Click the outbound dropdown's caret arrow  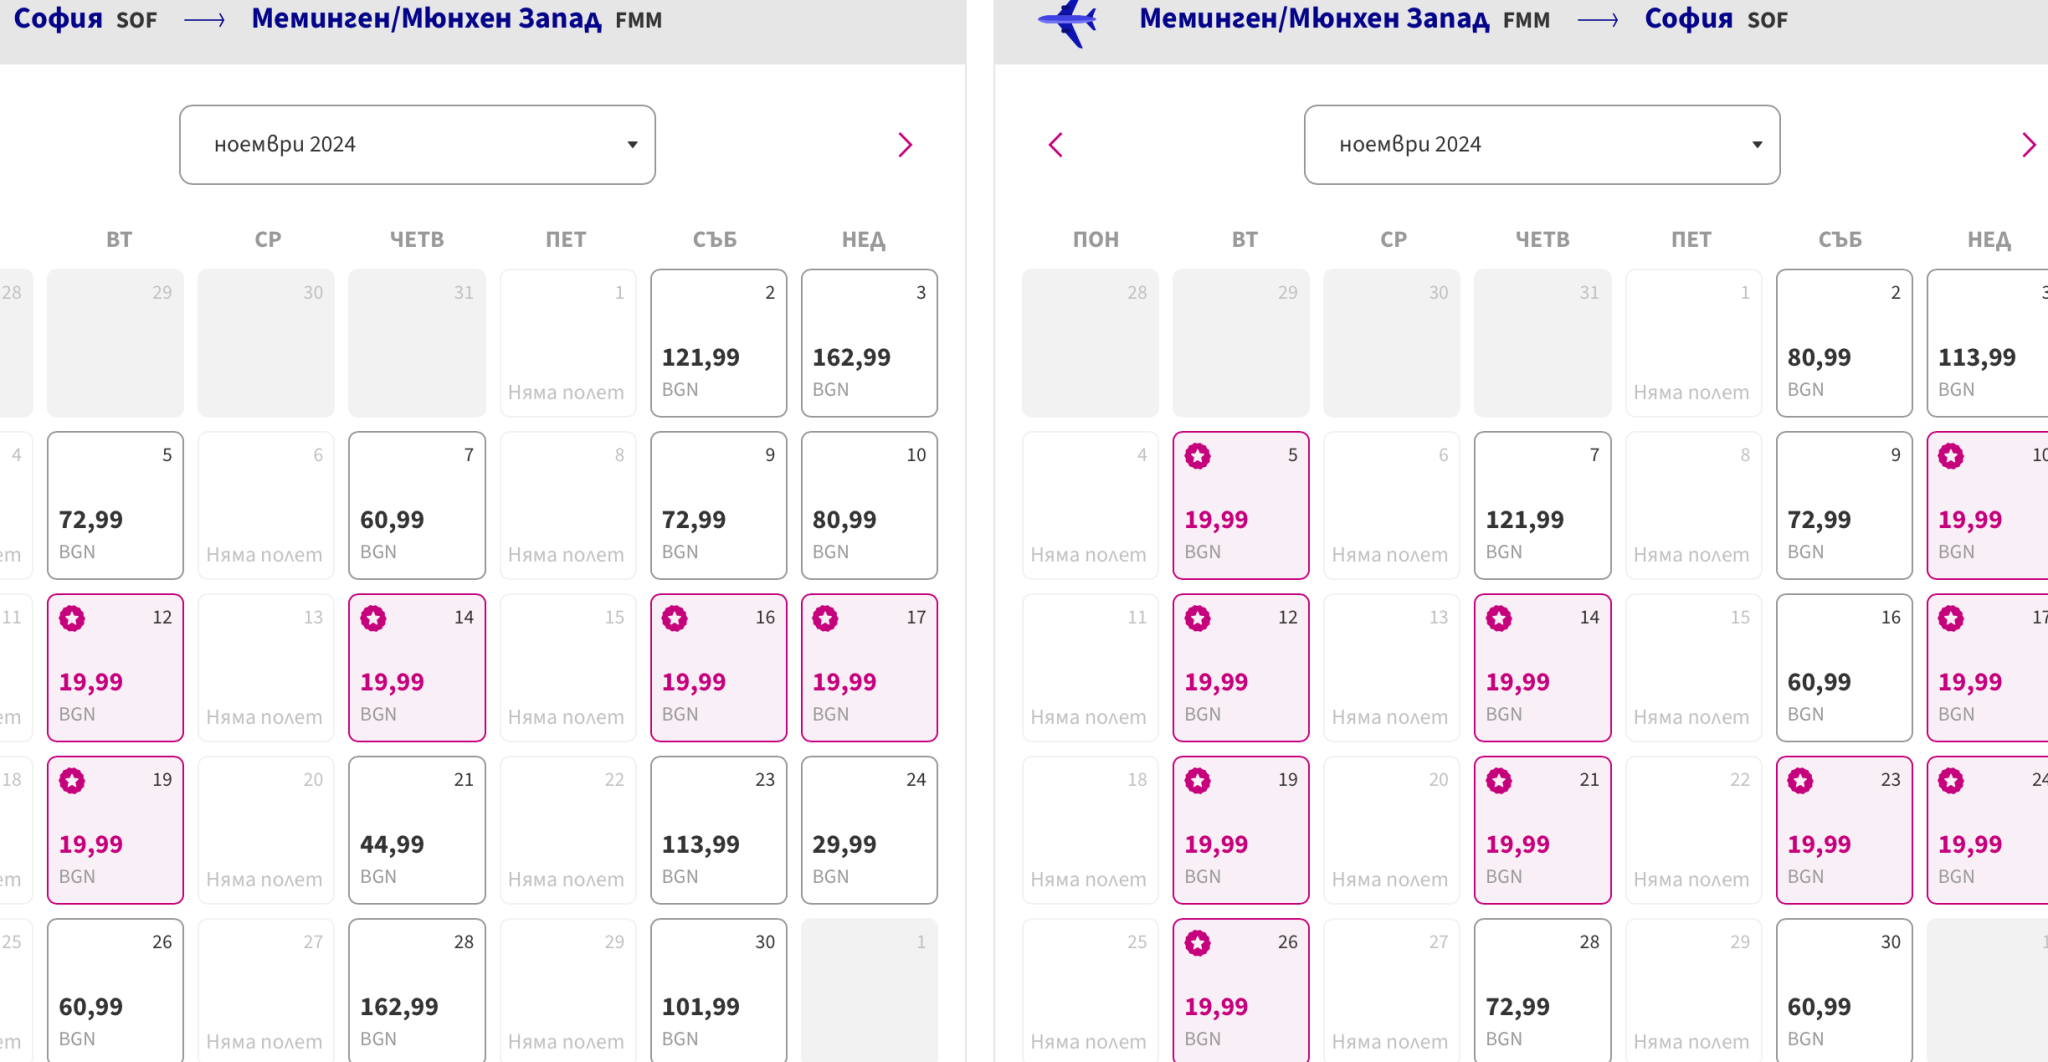point(632,145)
